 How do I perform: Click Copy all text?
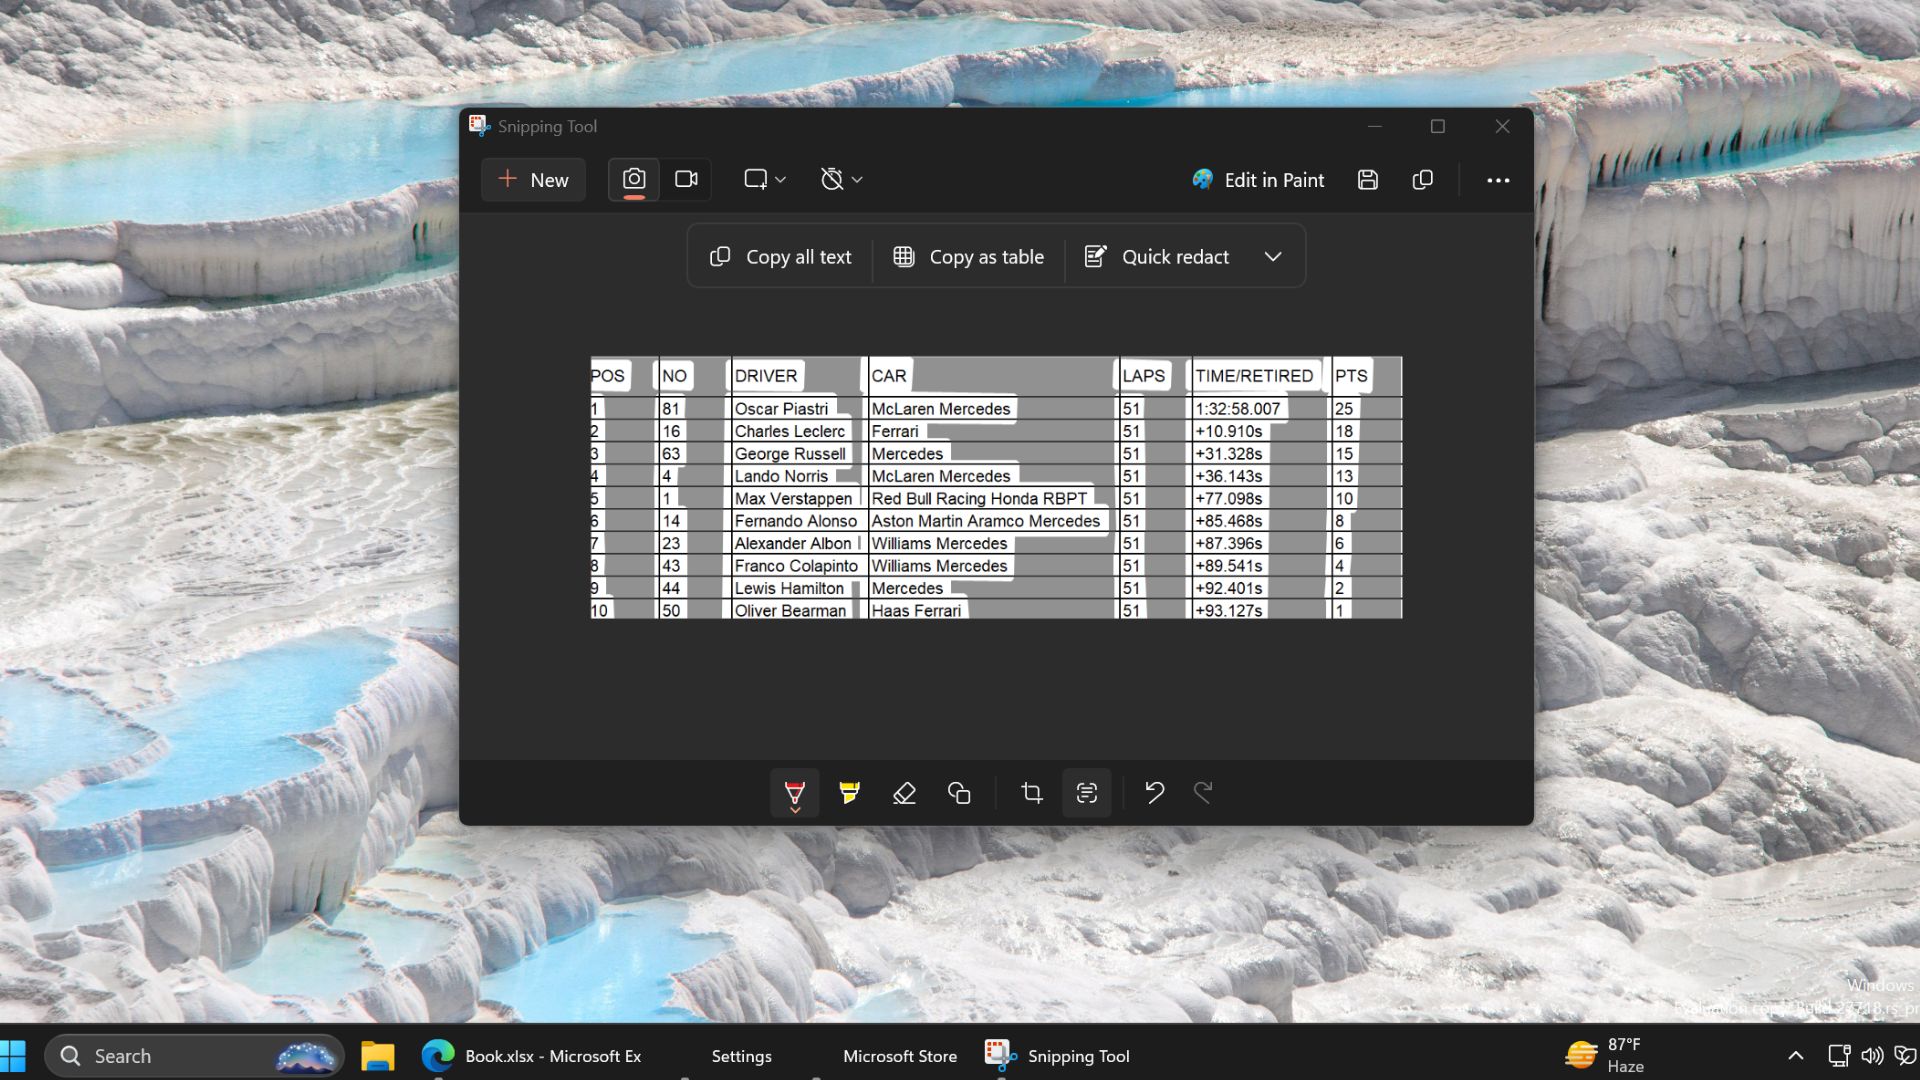[780, 257]
